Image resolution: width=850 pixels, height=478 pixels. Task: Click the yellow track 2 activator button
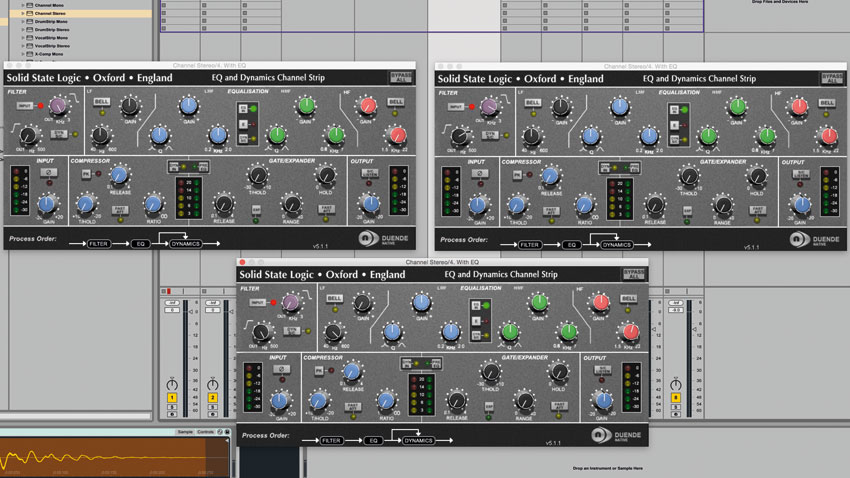pyautogui.click(x=212, y=398)
